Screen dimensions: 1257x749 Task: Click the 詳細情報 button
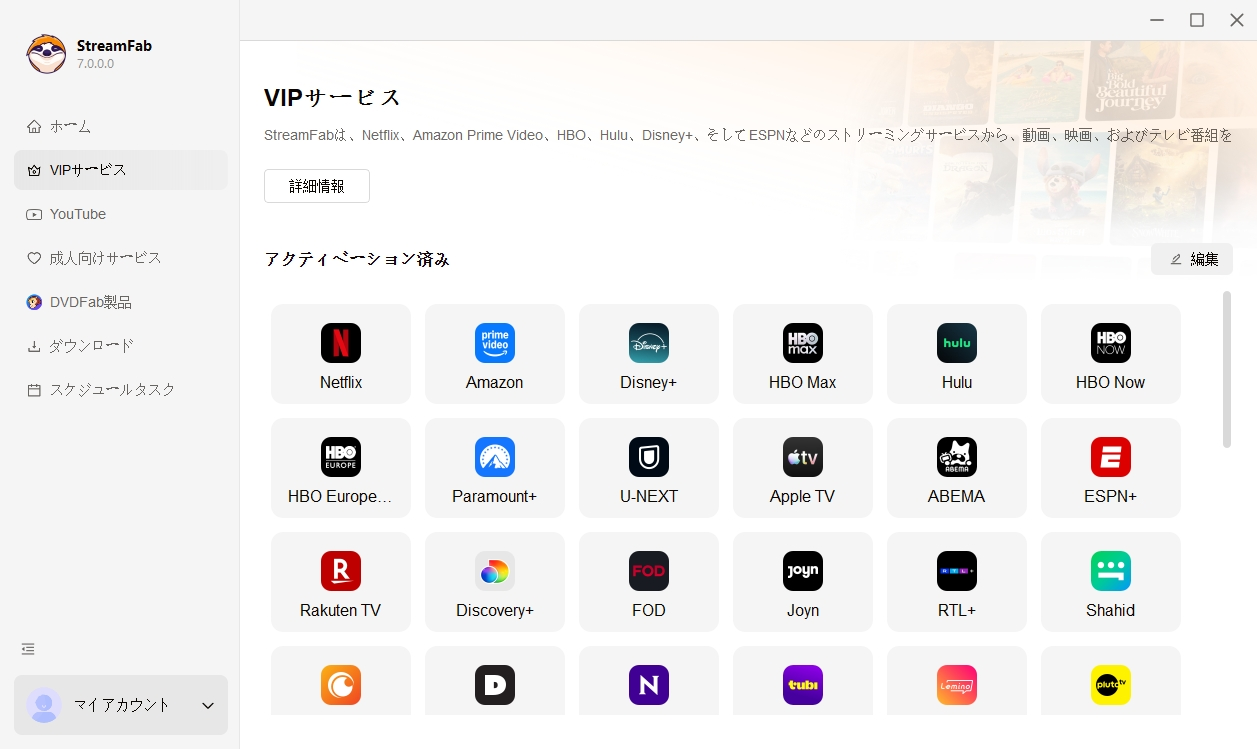[316, 185]
